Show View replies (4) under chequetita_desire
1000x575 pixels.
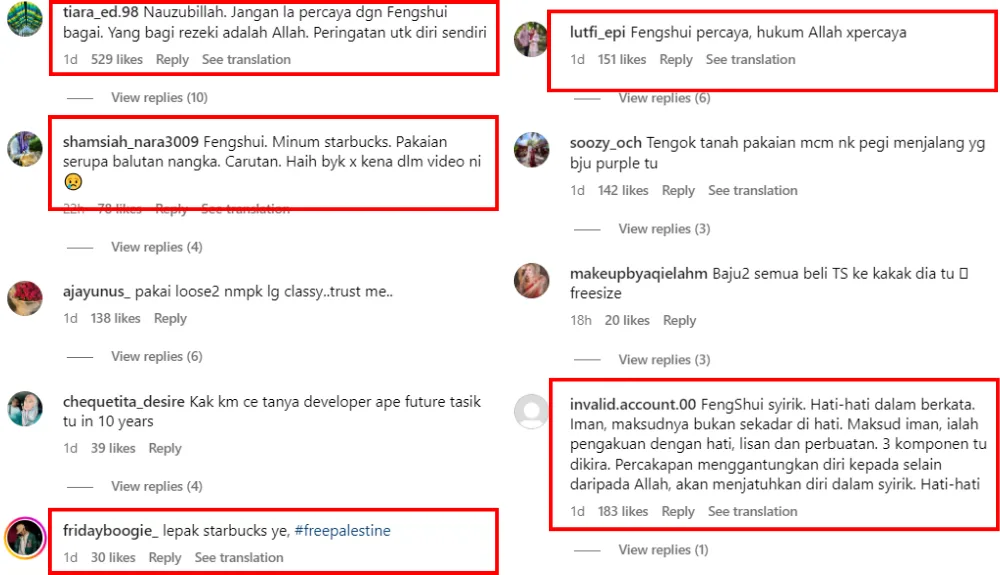coord(157,486)
